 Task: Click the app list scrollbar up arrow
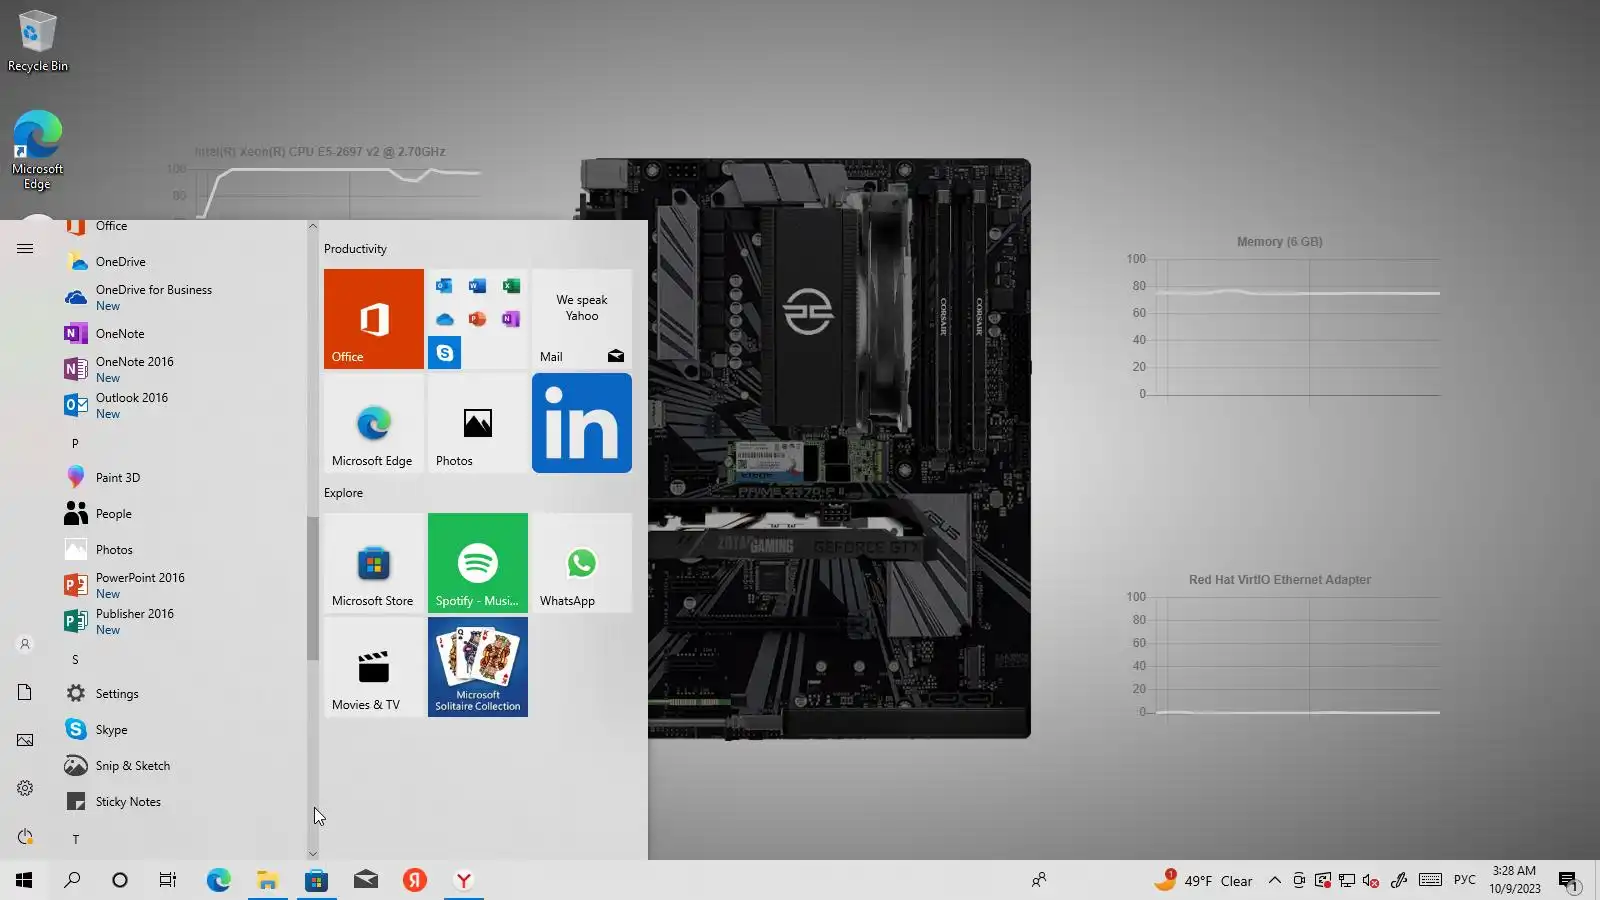313,227
